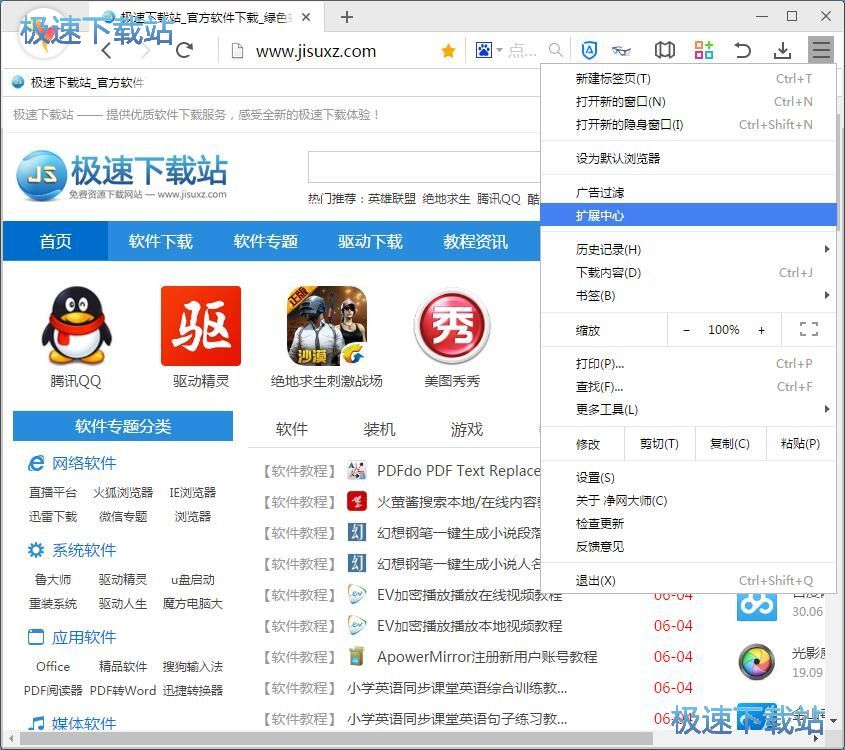Close the 极速下载站 browser tab

point(306,17)
